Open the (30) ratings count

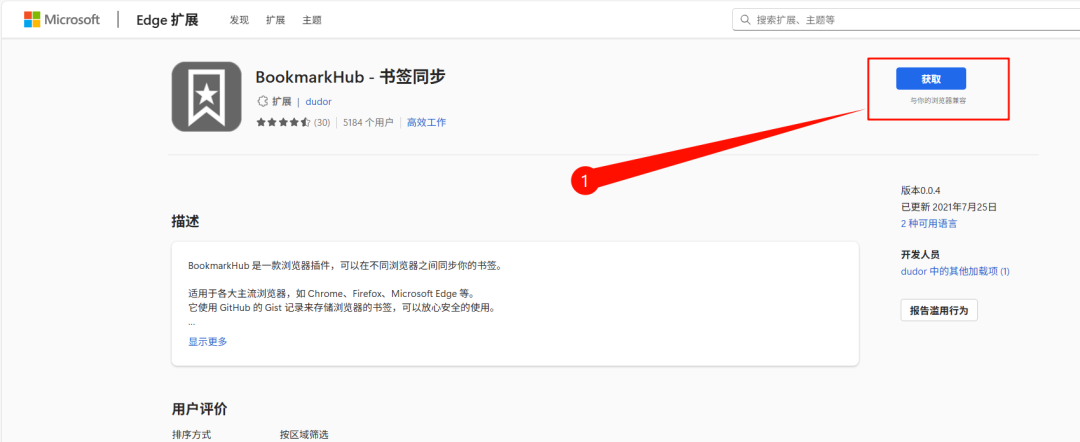tap(322, 123)
